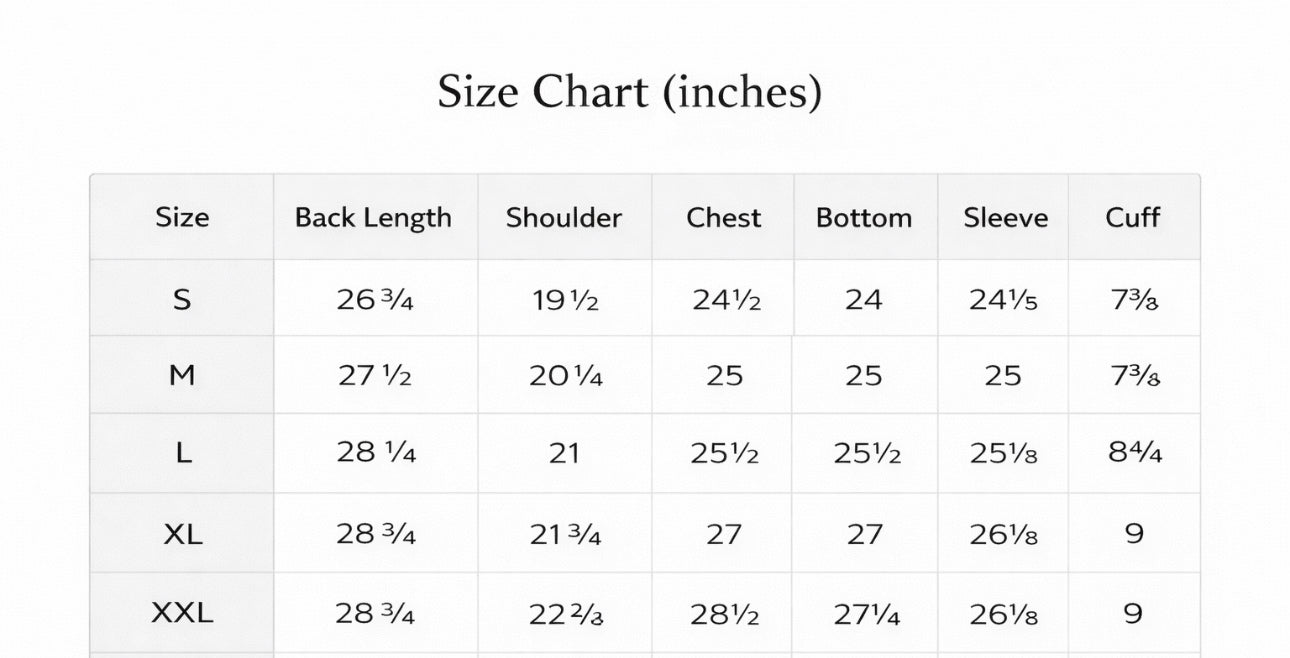Select the shoulder value for size M

point(565,376)
